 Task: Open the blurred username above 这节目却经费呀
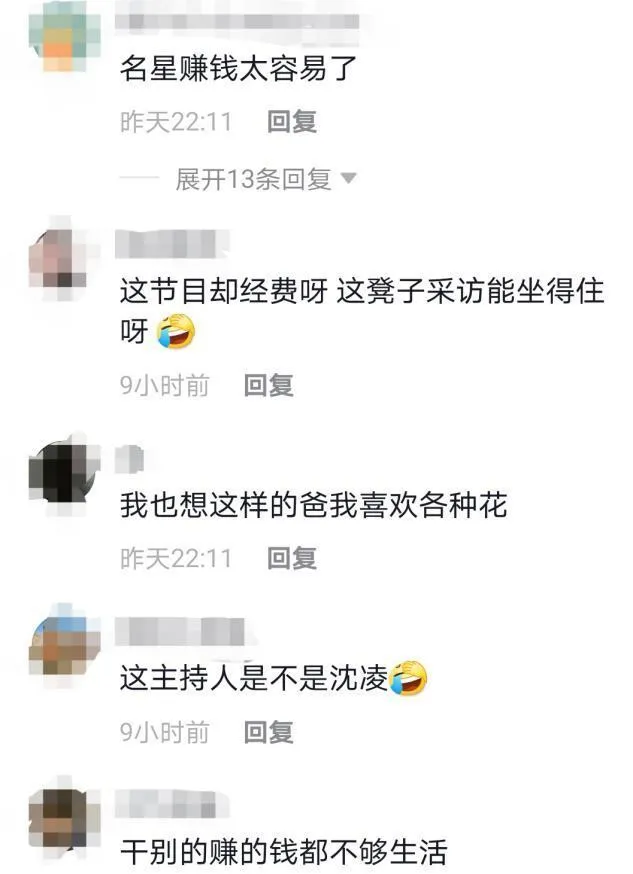tap(172, 244)
